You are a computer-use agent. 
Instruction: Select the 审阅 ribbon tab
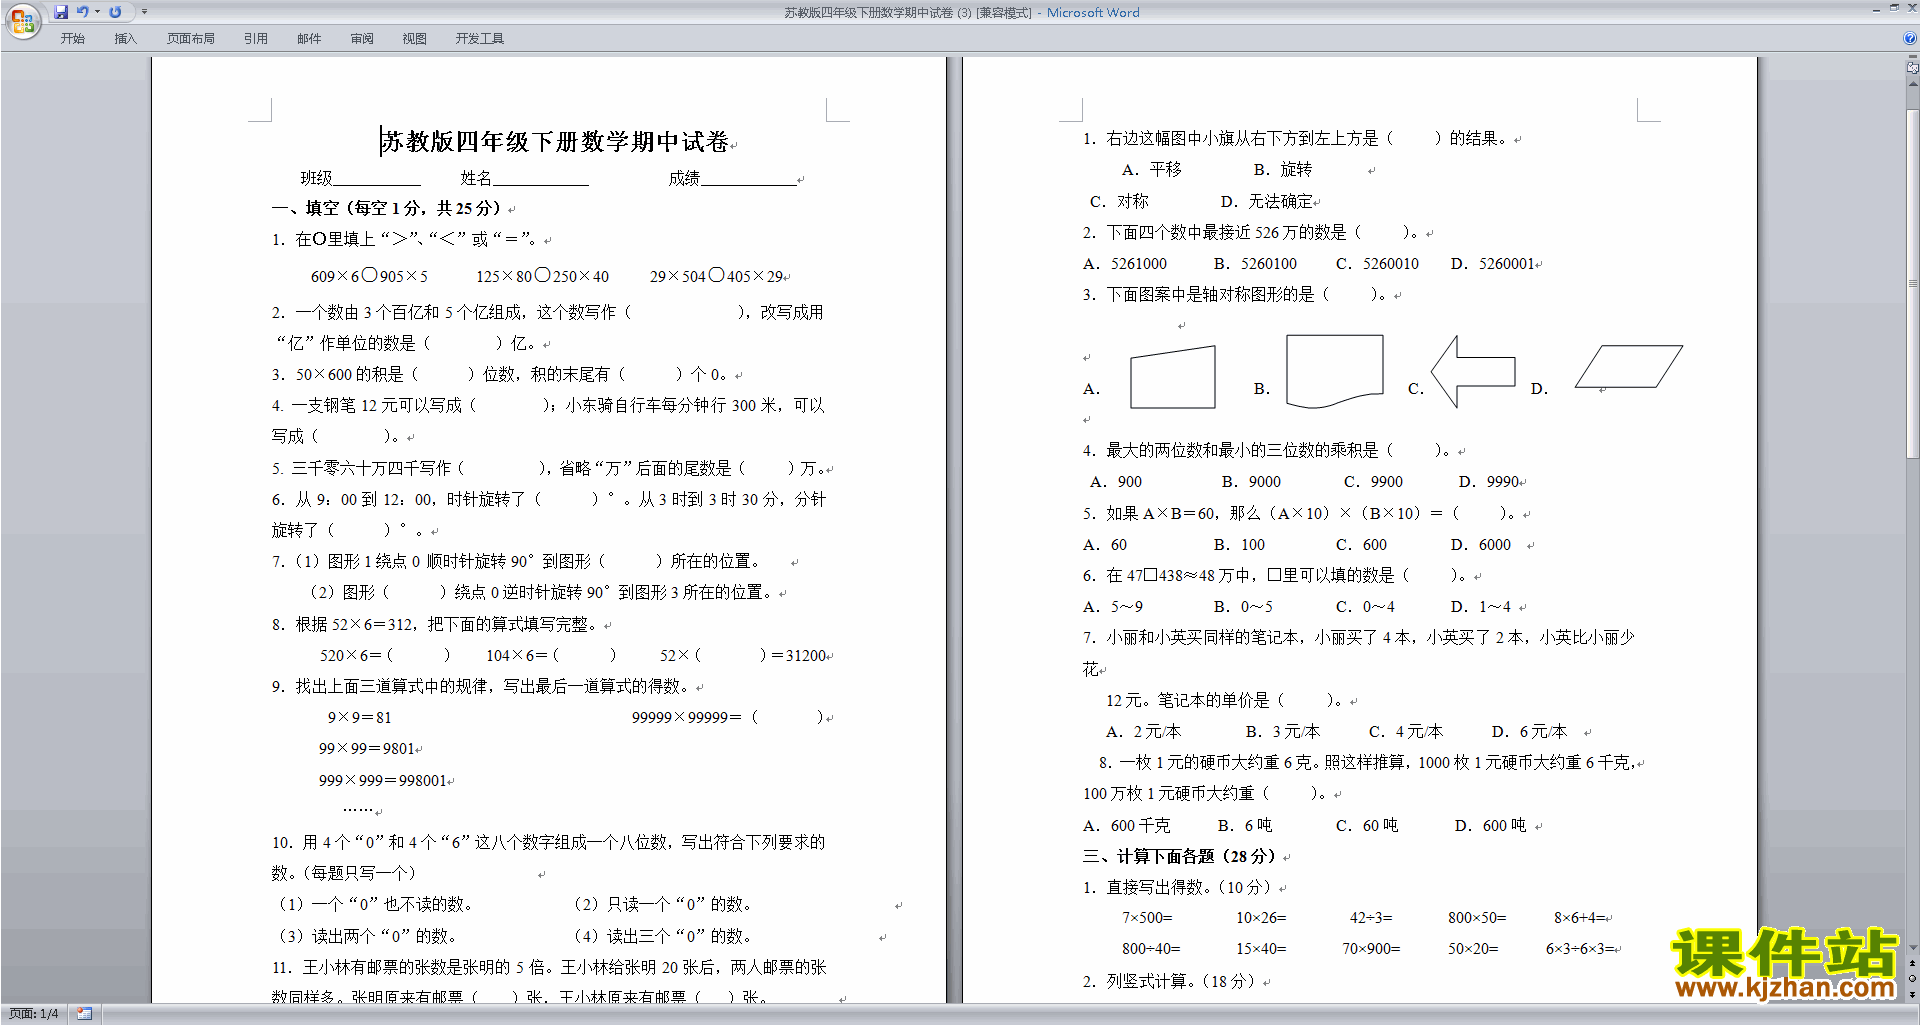pyautogui.click(x=362, y=39)
